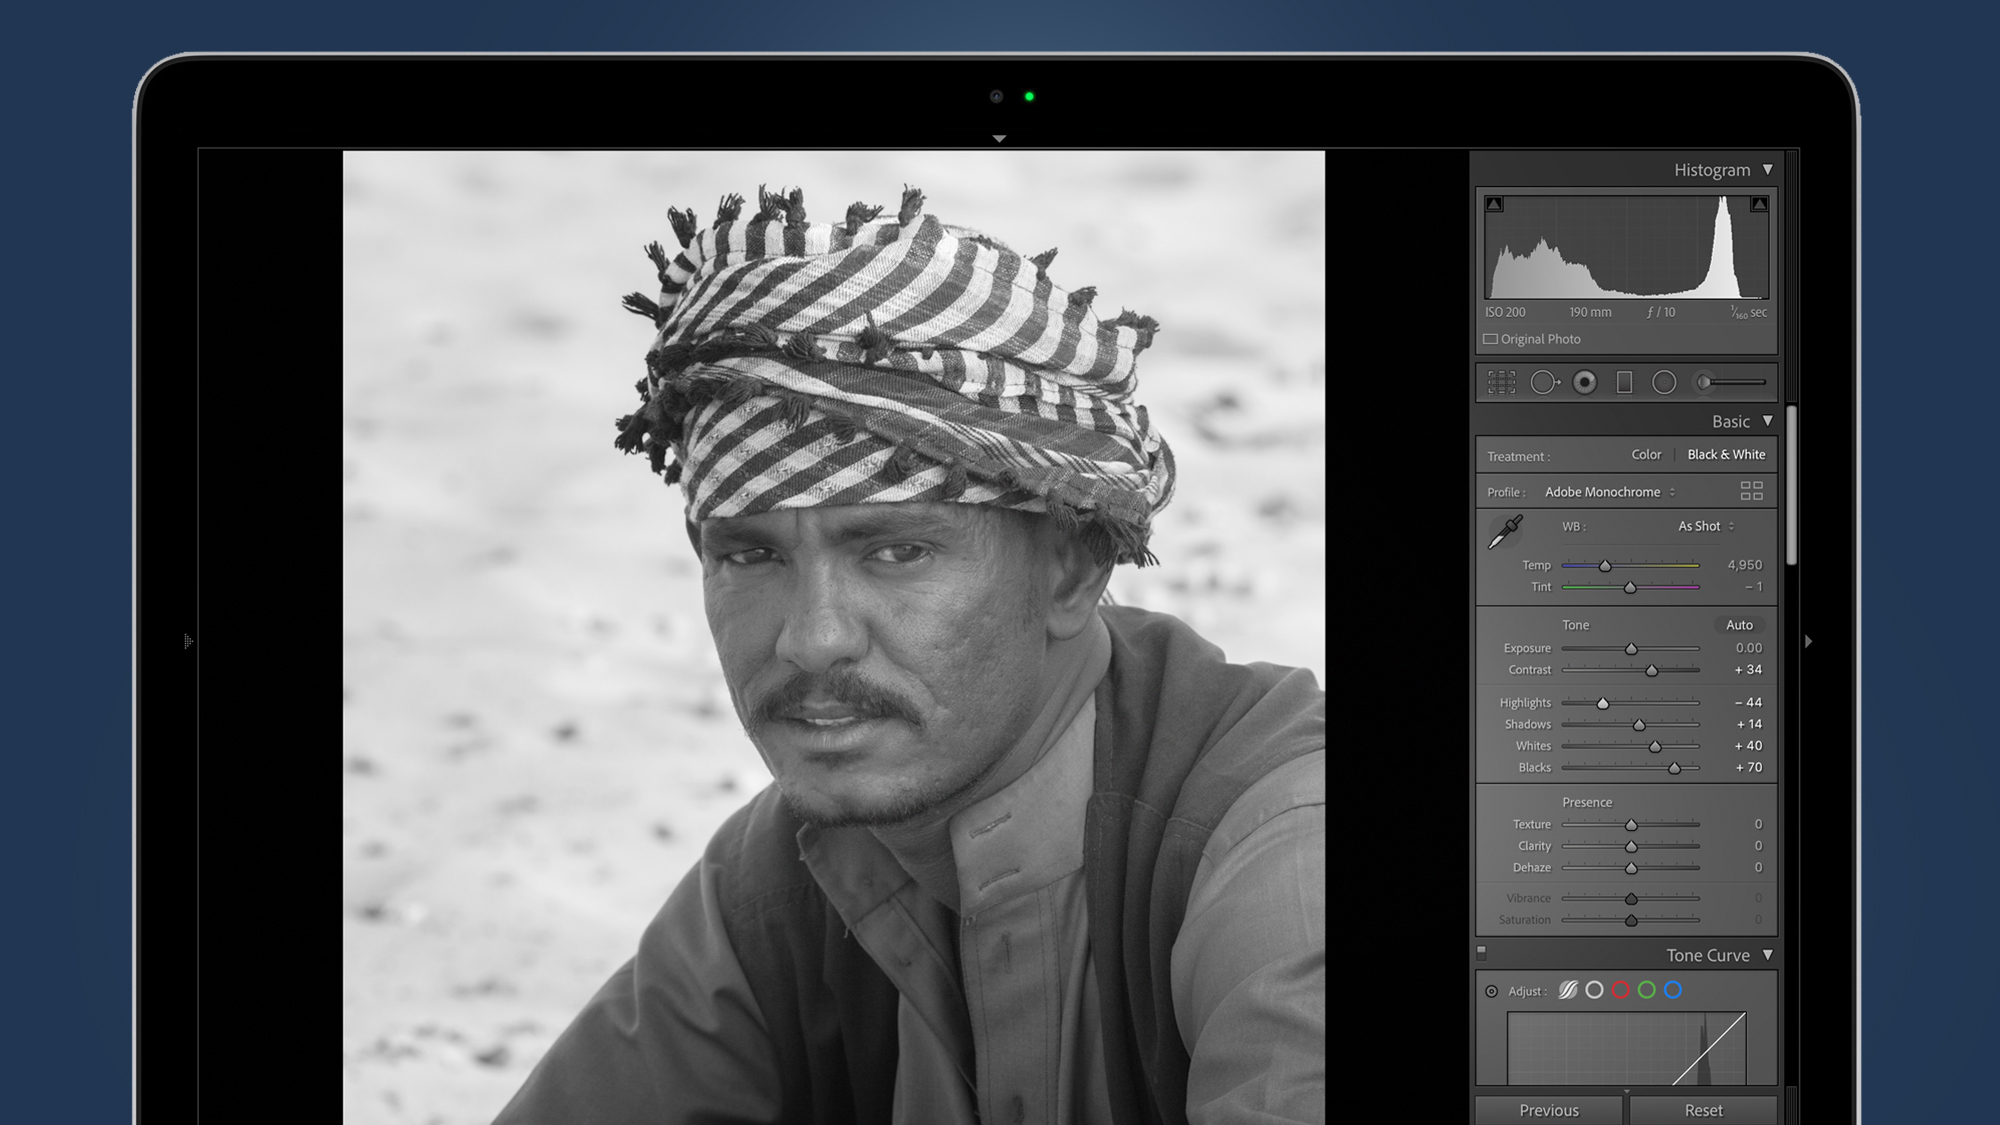Image resolution: width=2000 pixels, height=1125 pixels.
Task: Click the Previous button
Action: coord(1549,1110)
